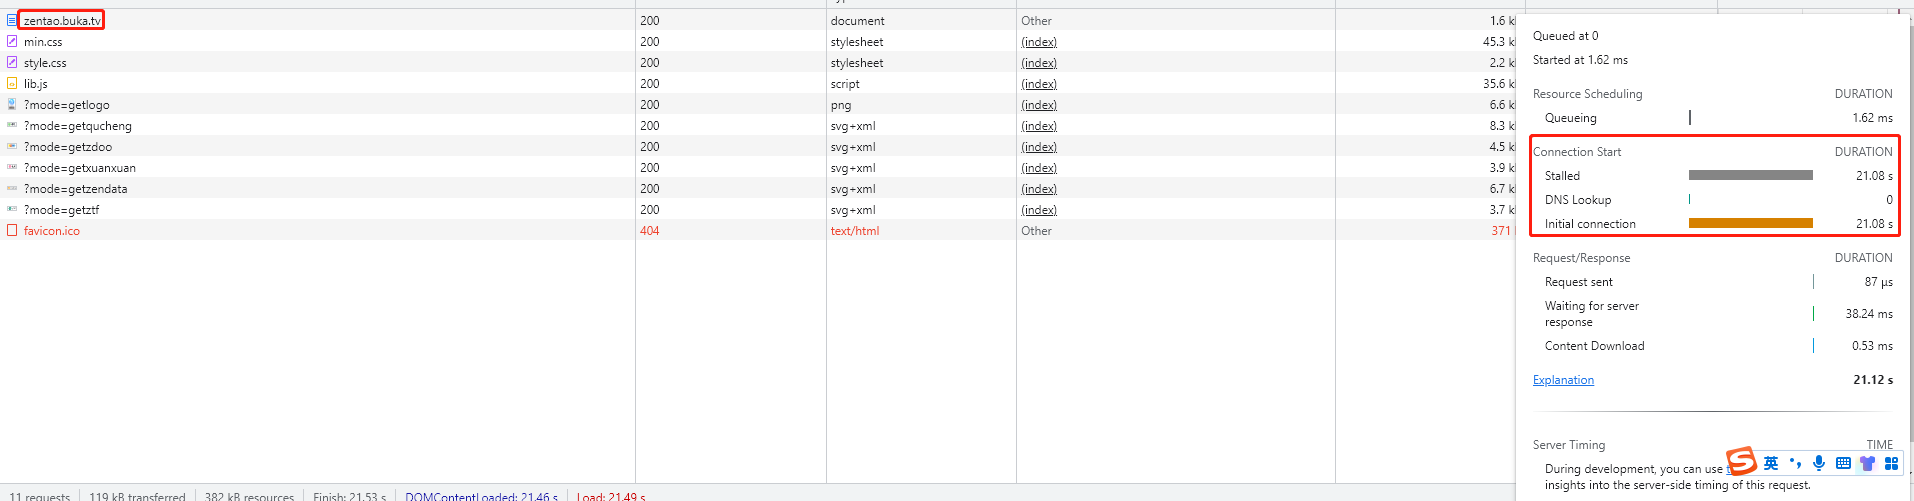This screenshot has width=1914, height=501.
Task: Open the (index) initiator link for lib.js
Action: tap(1039, 84)
